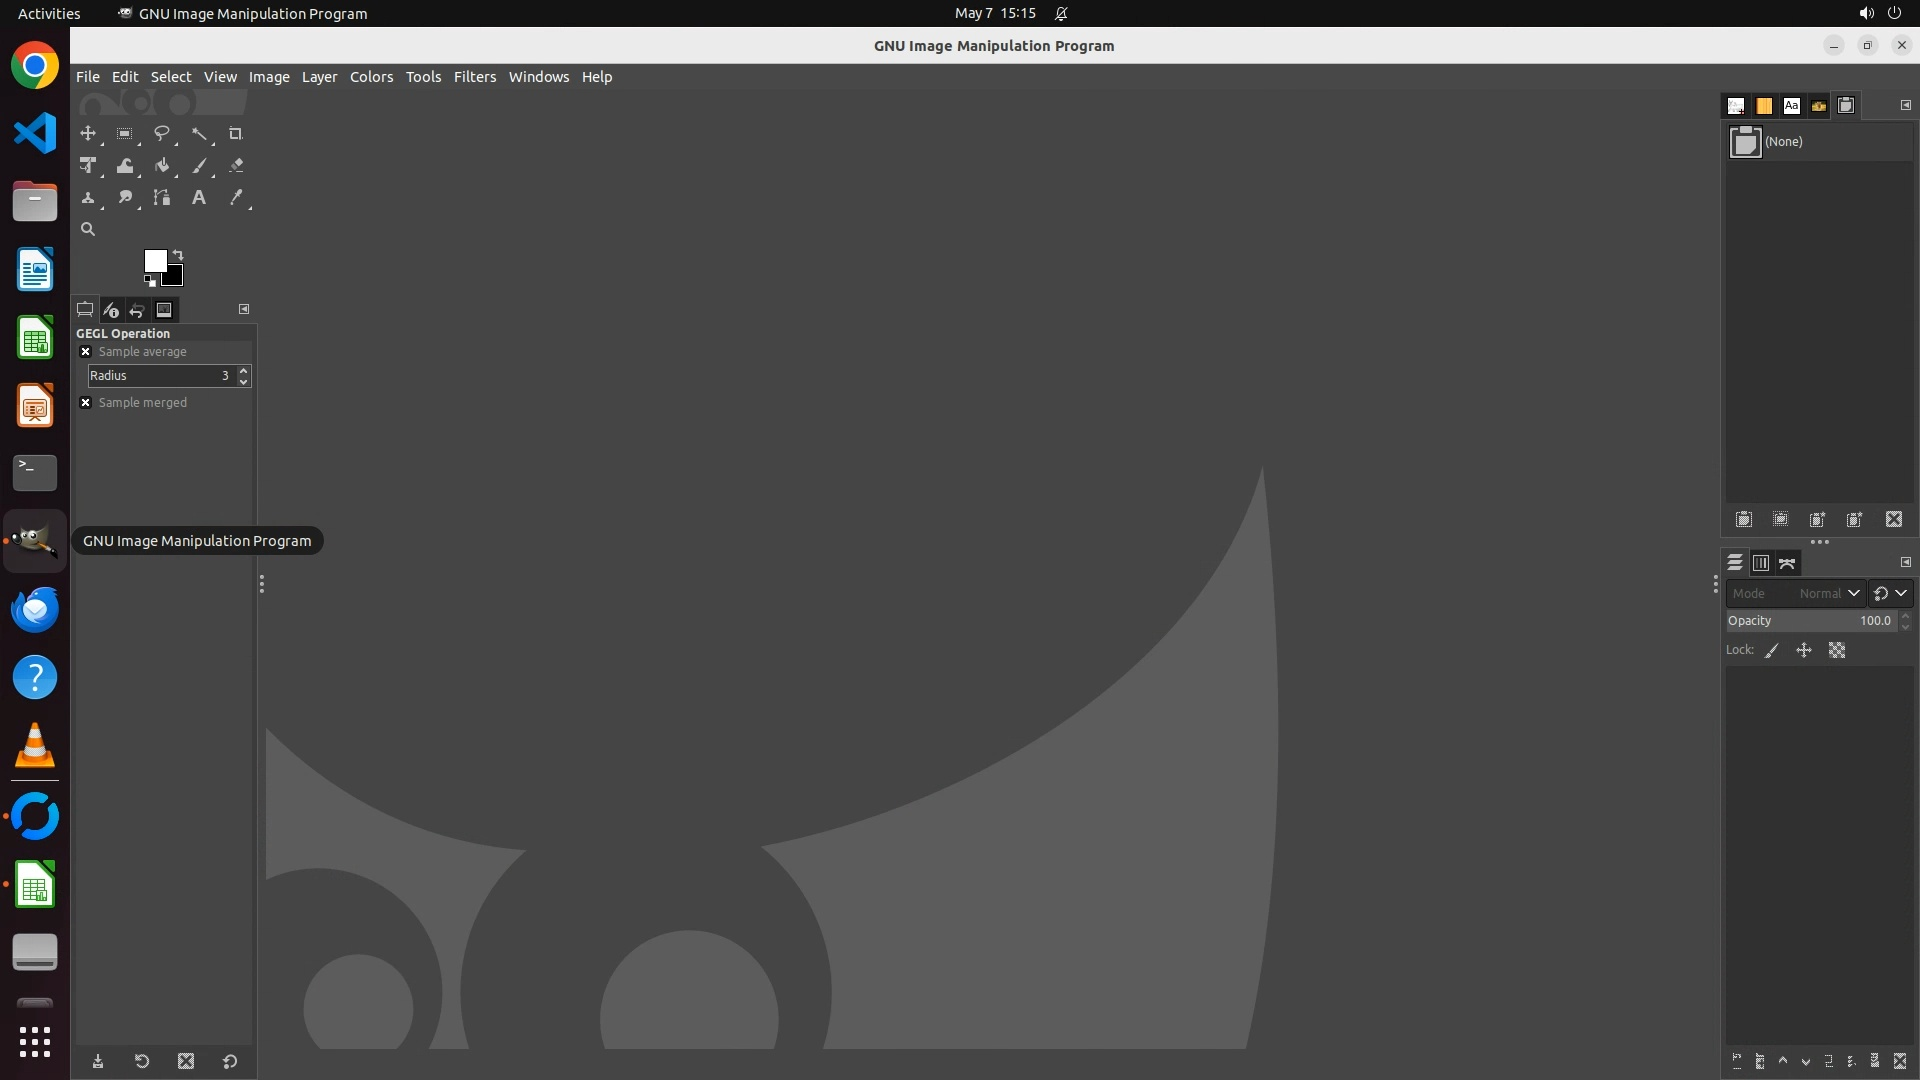Toggle the lock pixels brush icon
Image resolution: width=1920 pixels, height=1080 pixels.
[x=1772, y=651]
